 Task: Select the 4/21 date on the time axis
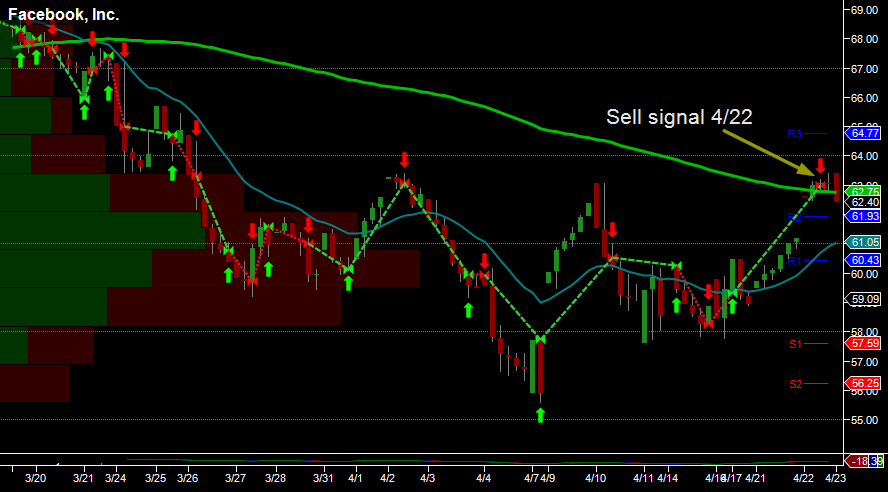coord(755,478)
